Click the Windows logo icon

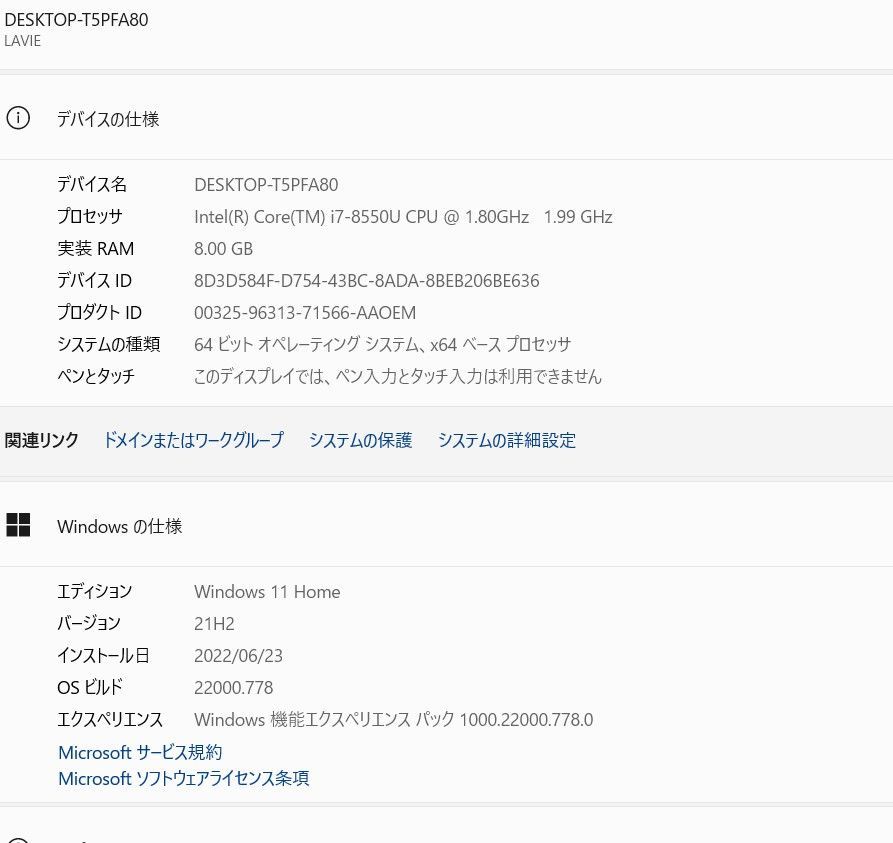[18, 525]
